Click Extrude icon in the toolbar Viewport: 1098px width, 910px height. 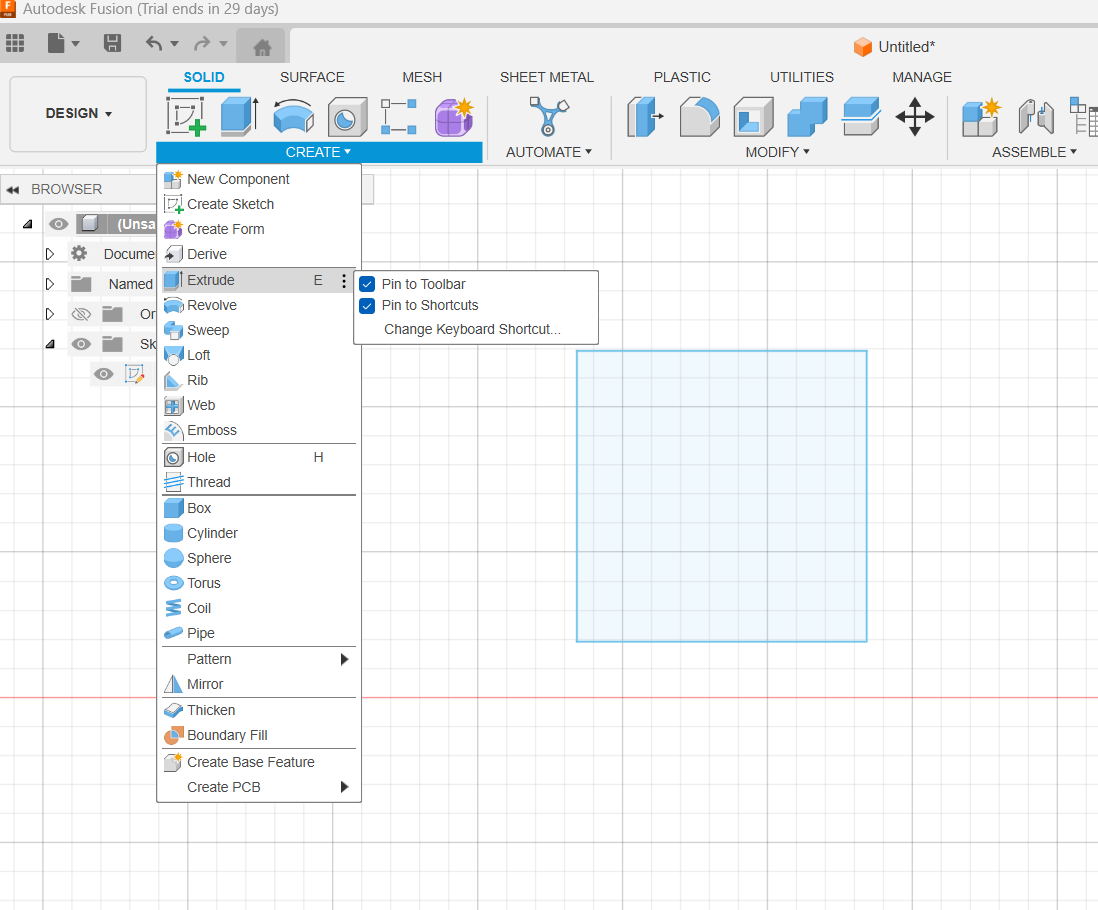pos(239,116)
